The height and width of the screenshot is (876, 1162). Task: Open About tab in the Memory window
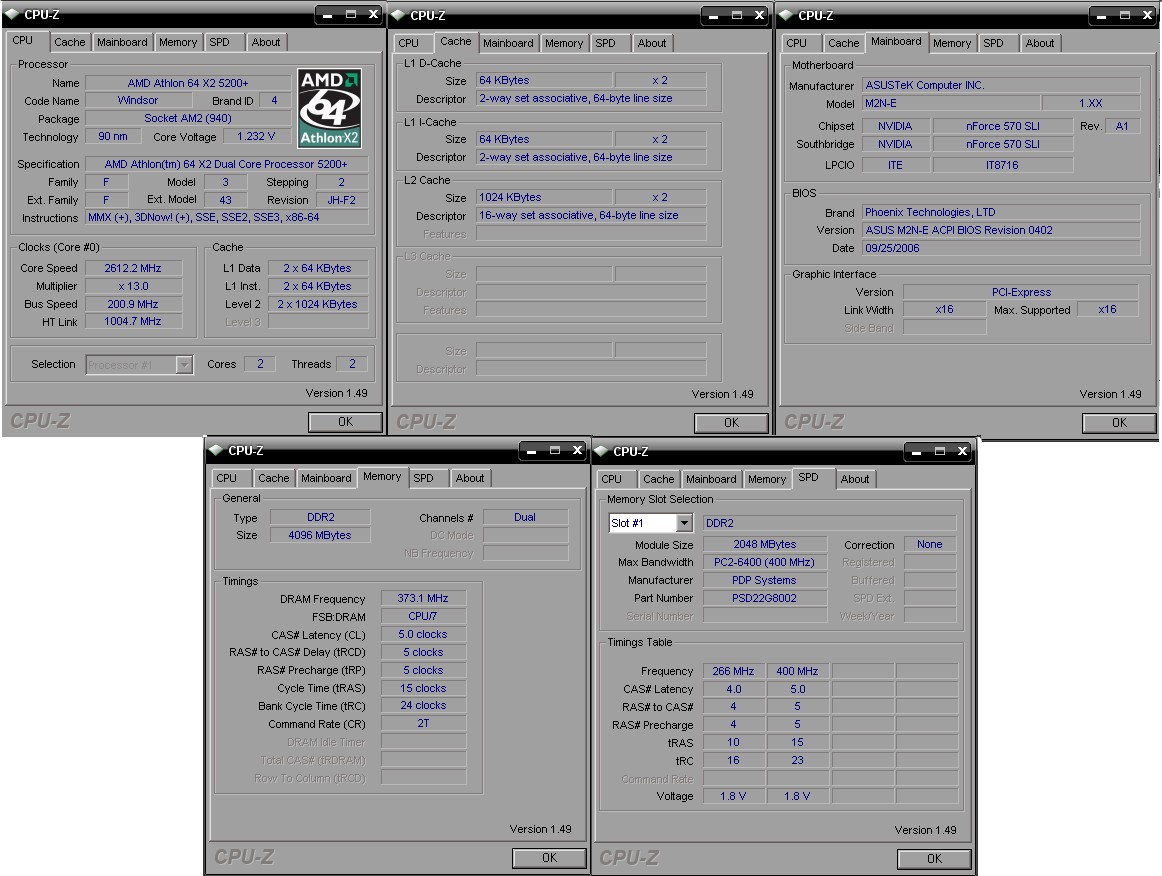pos(470,478)
